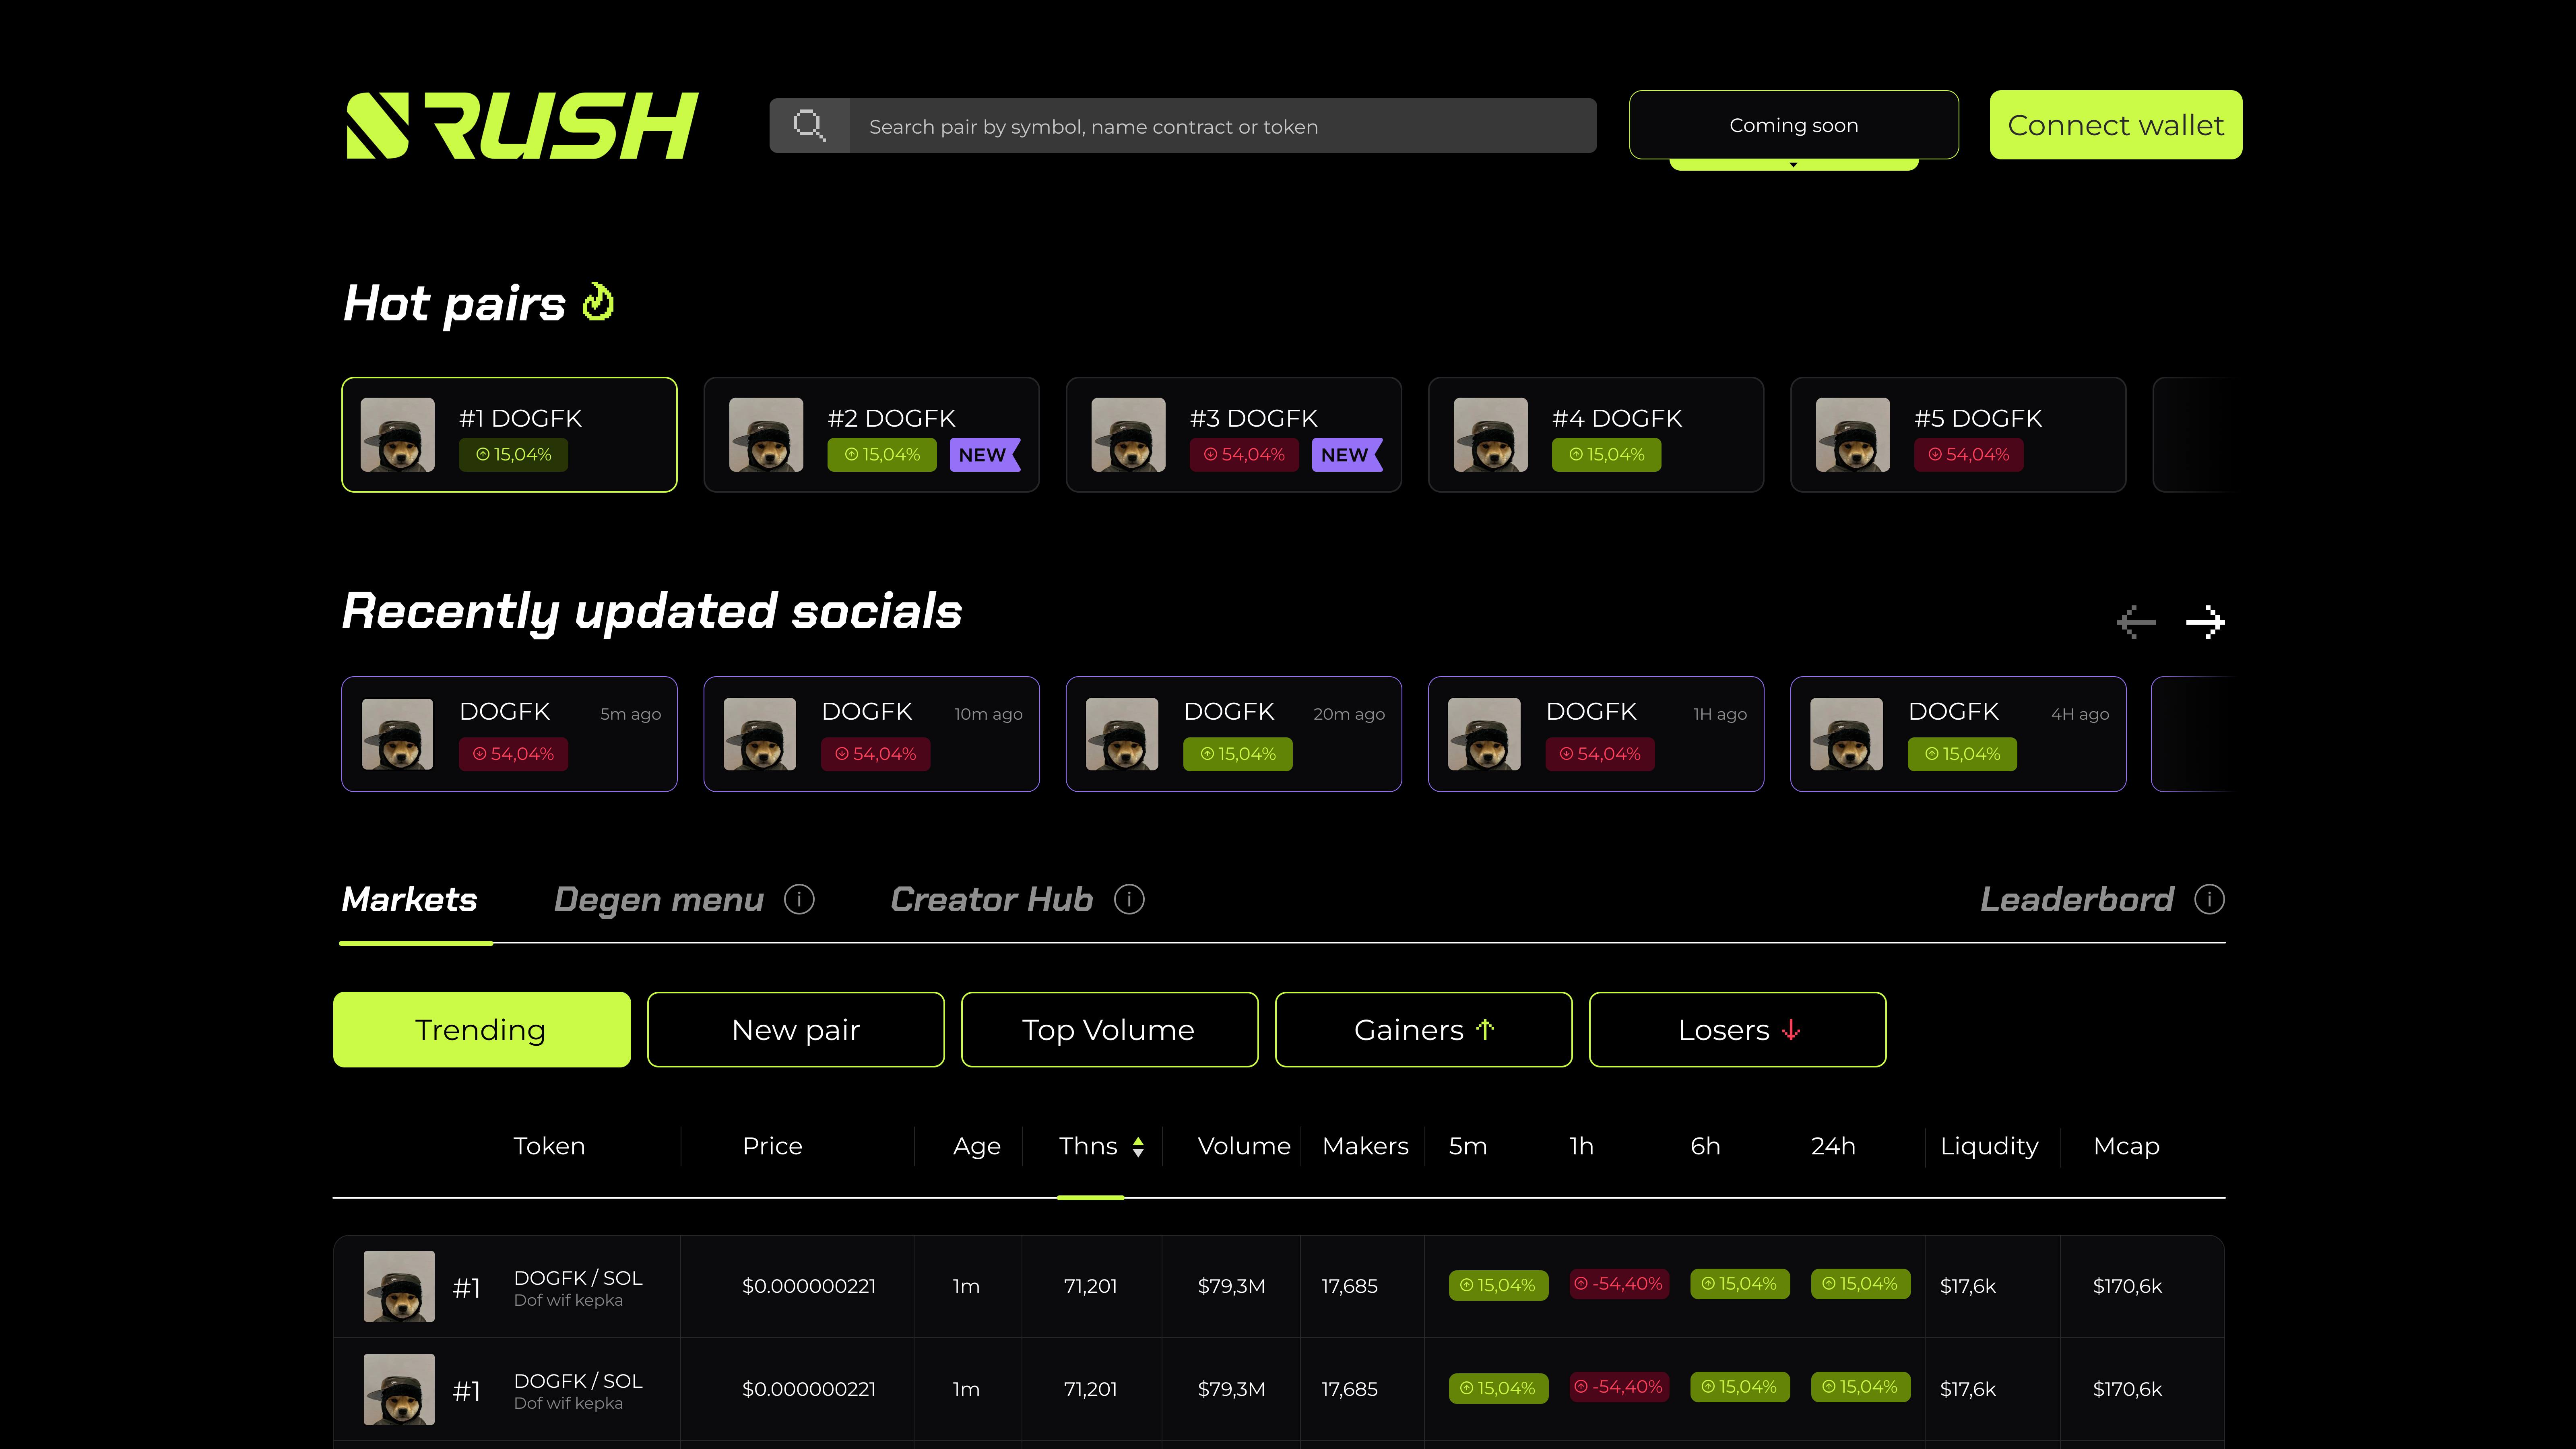Click the Liqudity column header

1989,1146
